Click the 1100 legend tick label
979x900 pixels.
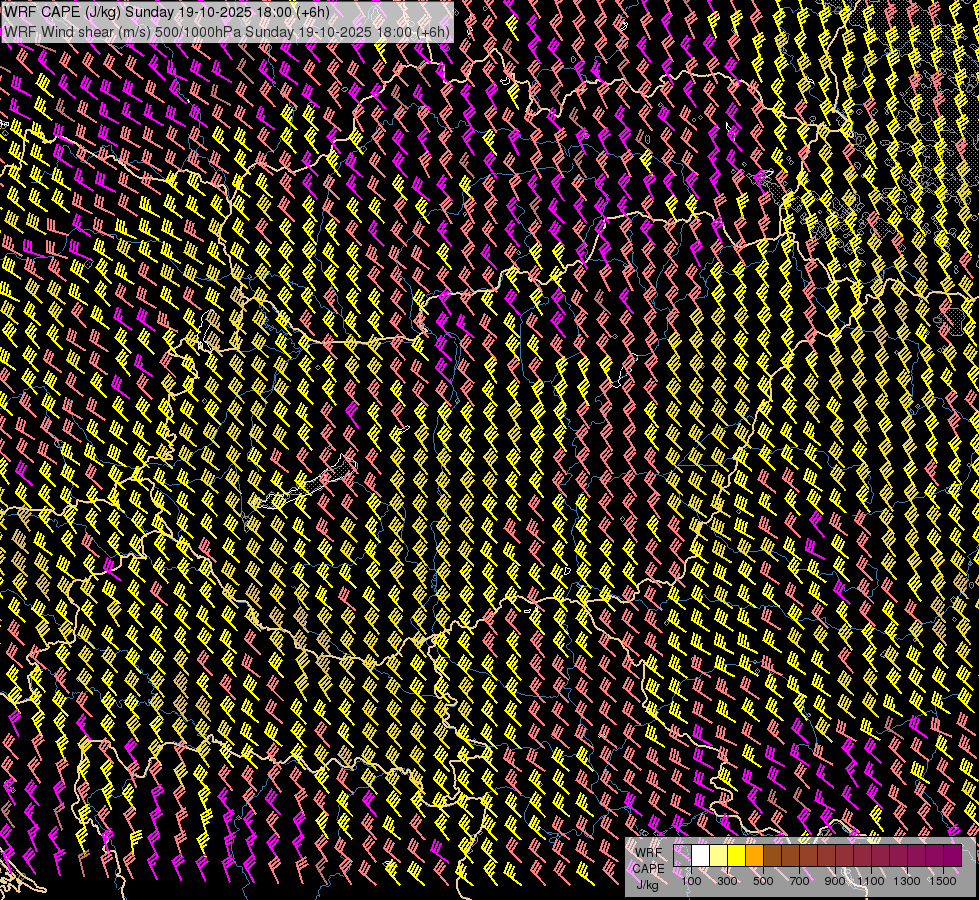870,881
